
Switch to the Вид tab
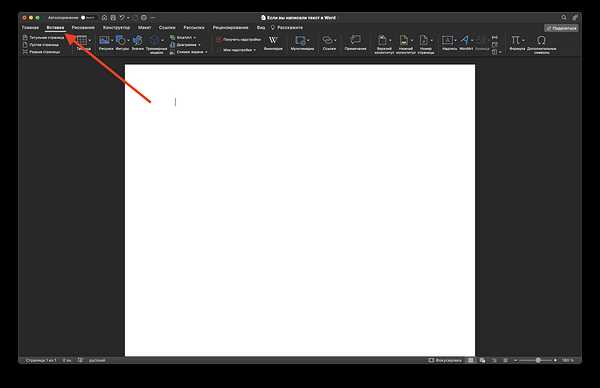point(261,28)
